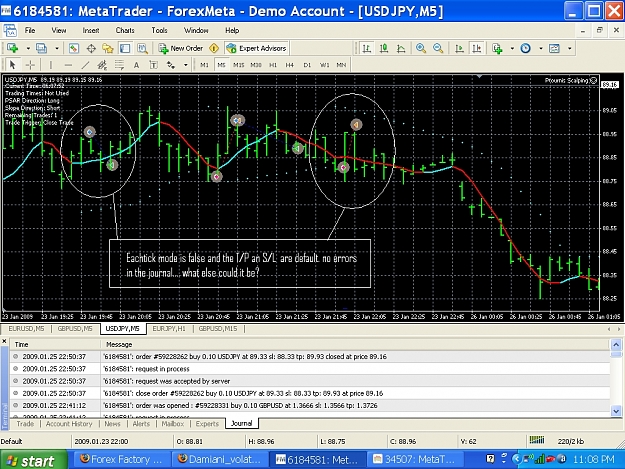Expand the Periods dropdown arrow
Screen dimensions: 625x469
pyautogui.click(x=541, y=48)
